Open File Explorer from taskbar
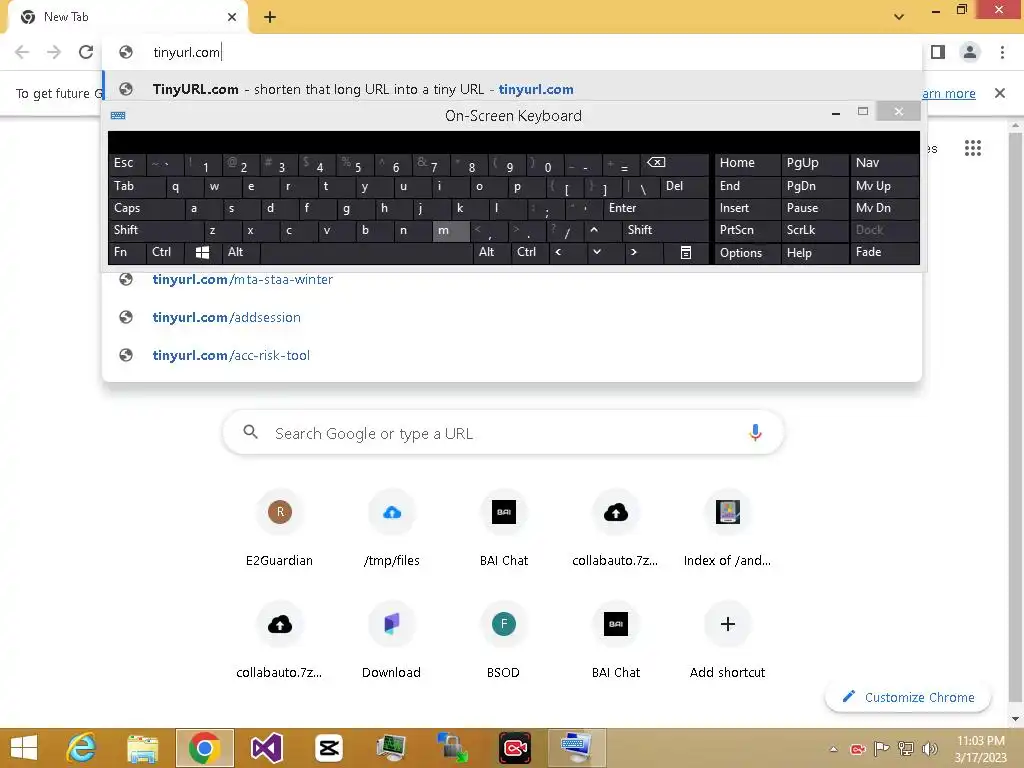 pyautogui.click(x=142, y=748)
